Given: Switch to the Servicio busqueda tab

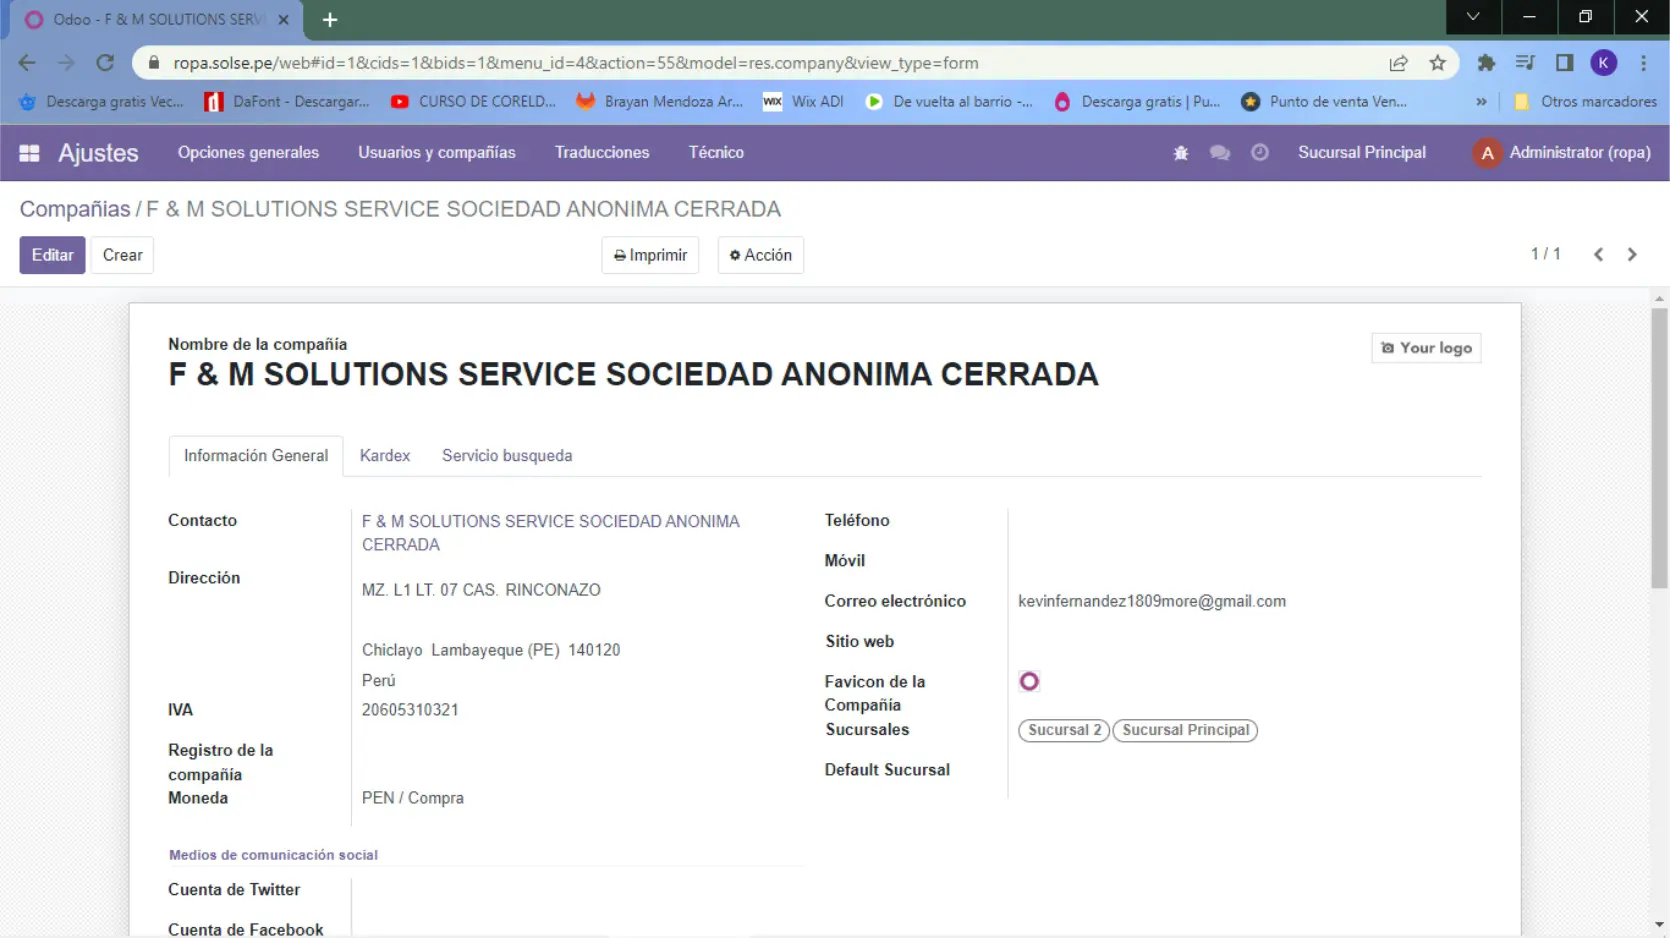Looking at the screenshot, I should tap(507, 456).
